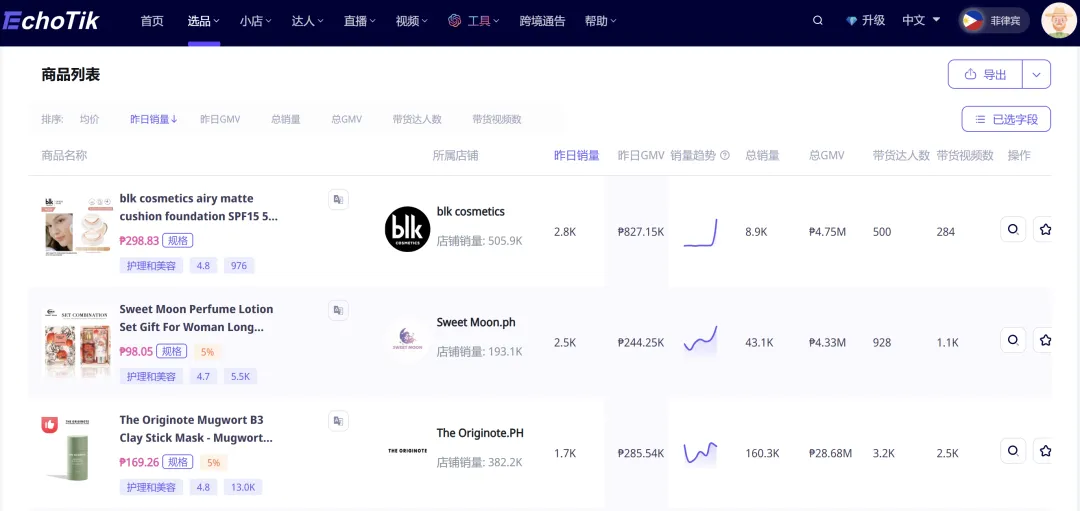The height and width of the screenshot is (511, 1080).
Task: Expand the 小店 menu
Action: [256, 21]
